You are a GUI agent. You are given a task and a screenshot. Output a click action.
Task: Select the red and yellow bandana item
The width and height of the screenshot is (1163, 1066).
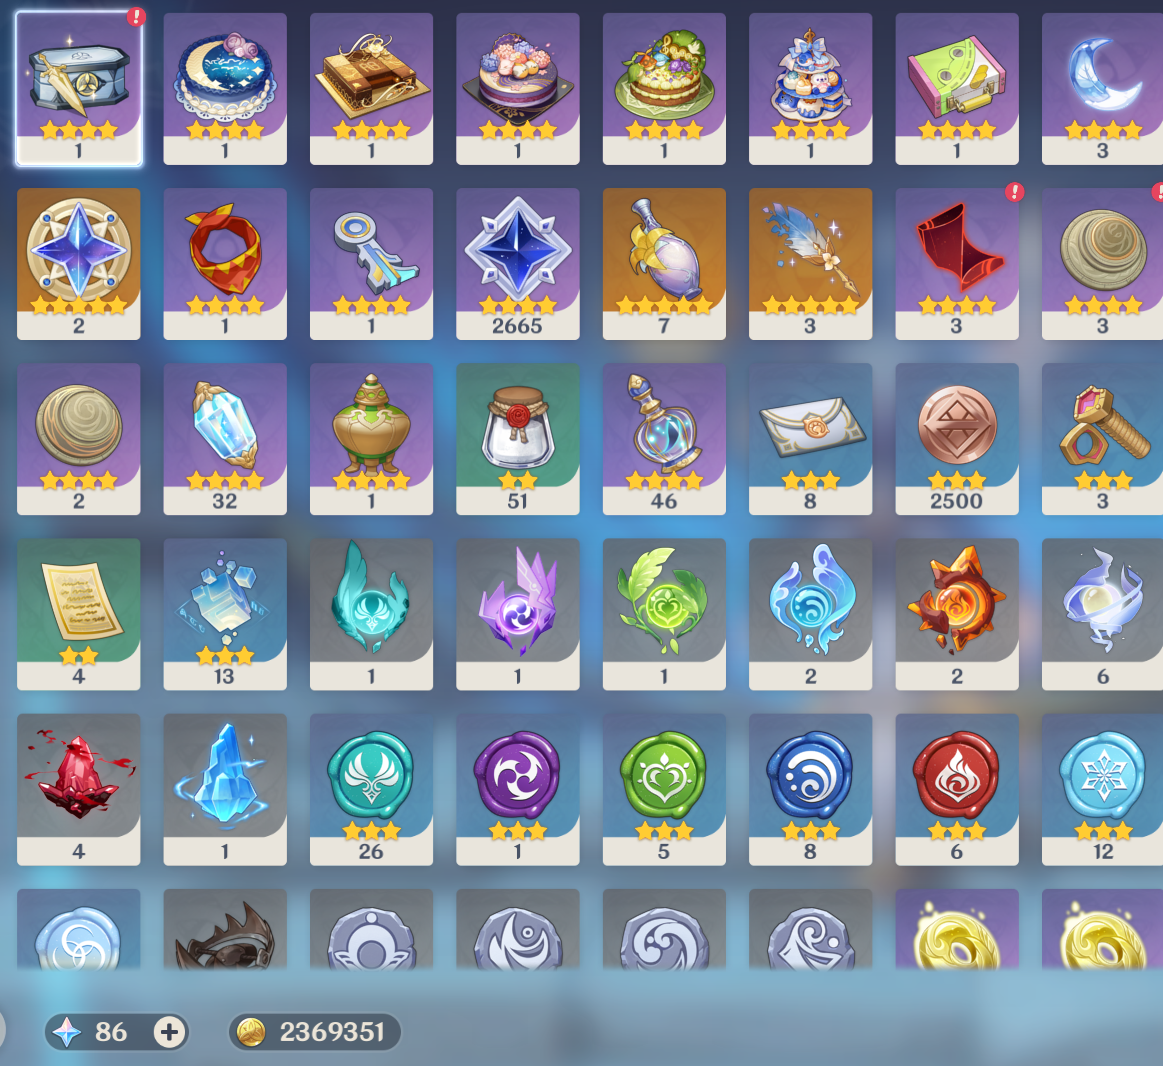[225, 263]
